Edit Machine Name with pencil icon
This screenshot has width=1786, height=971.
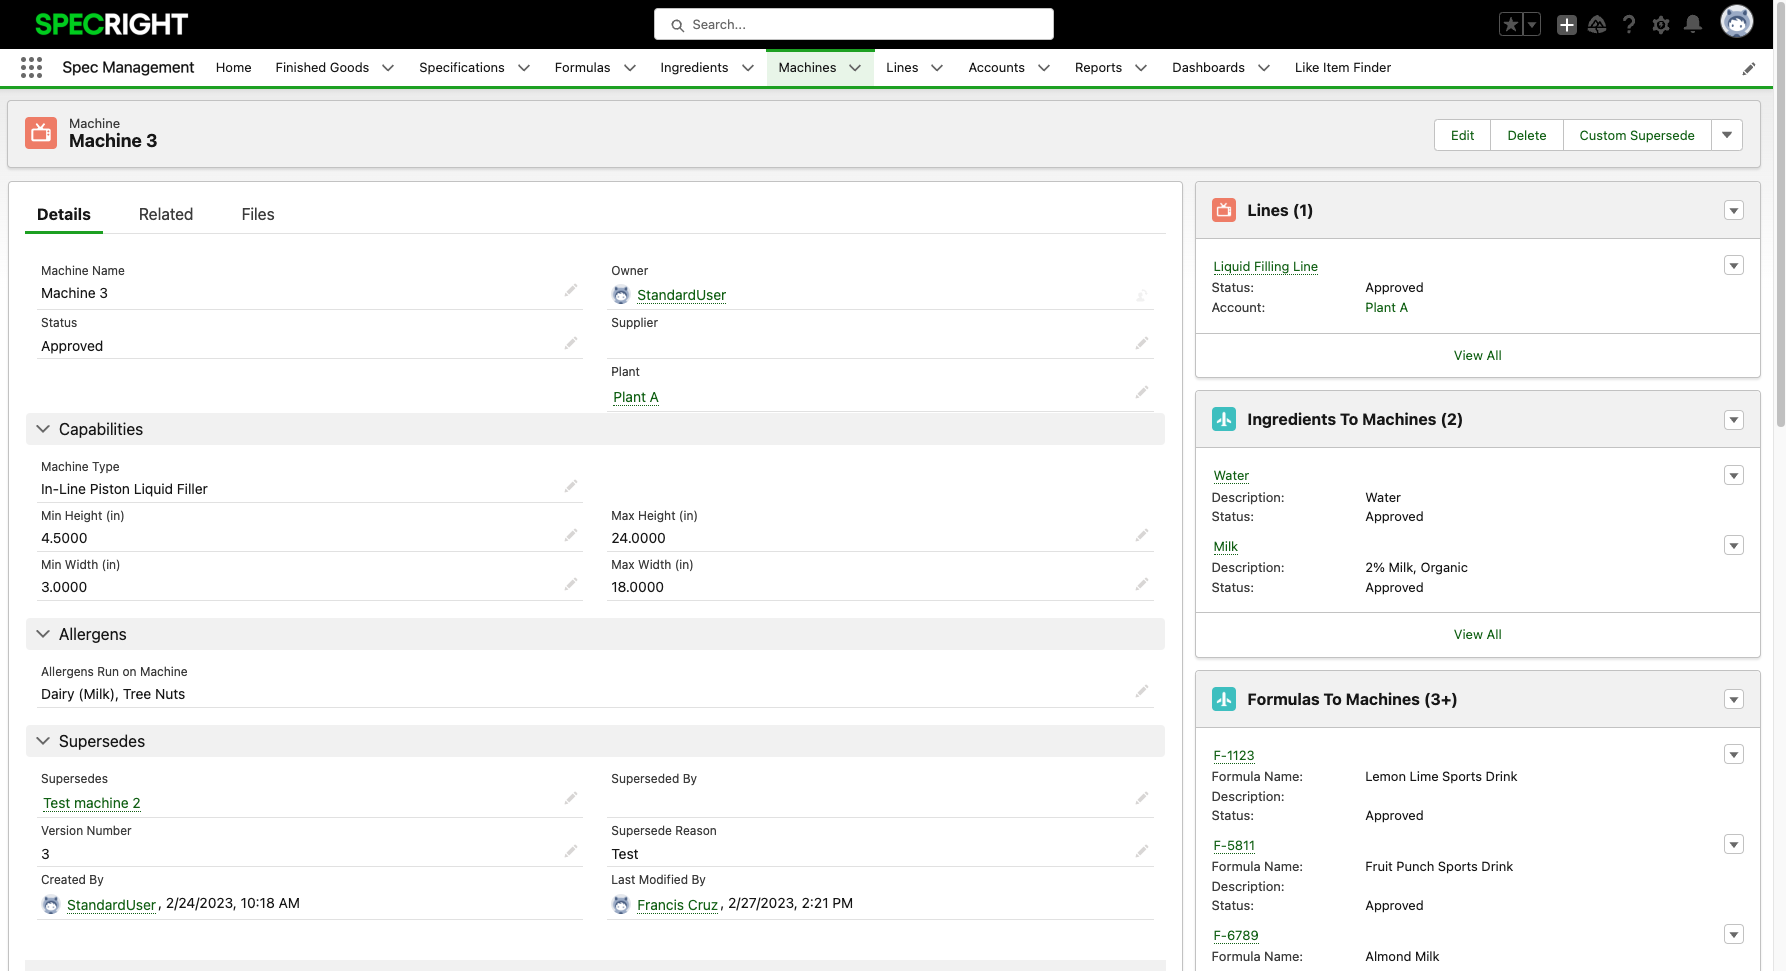pos(571,290)
